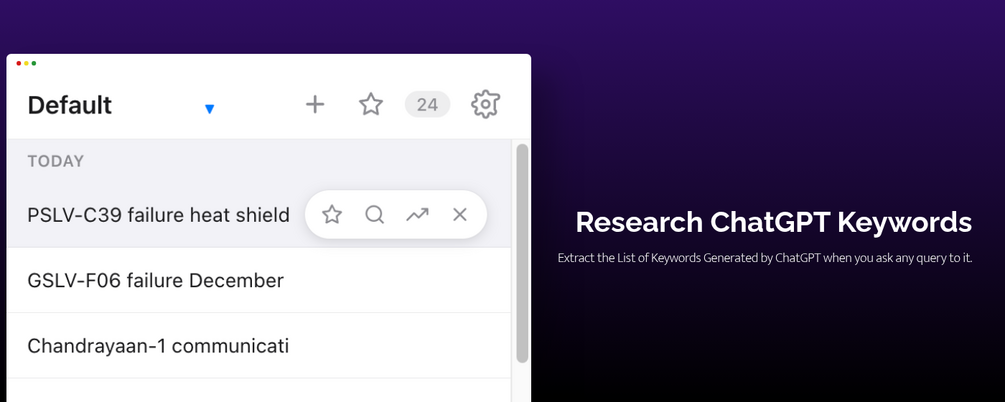Viewport: 1005px width, 402px height.
Task: Open settings with the gear icon
Action: [x=485, y=104]
